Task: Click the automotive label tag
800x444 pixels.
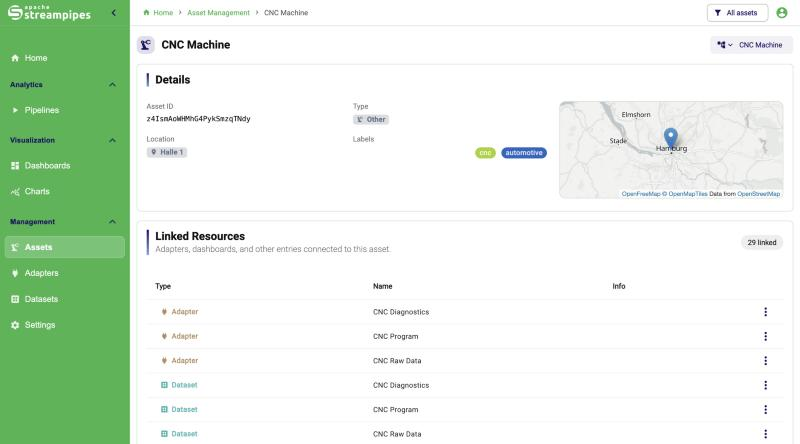Action: [x=524, y=153]
